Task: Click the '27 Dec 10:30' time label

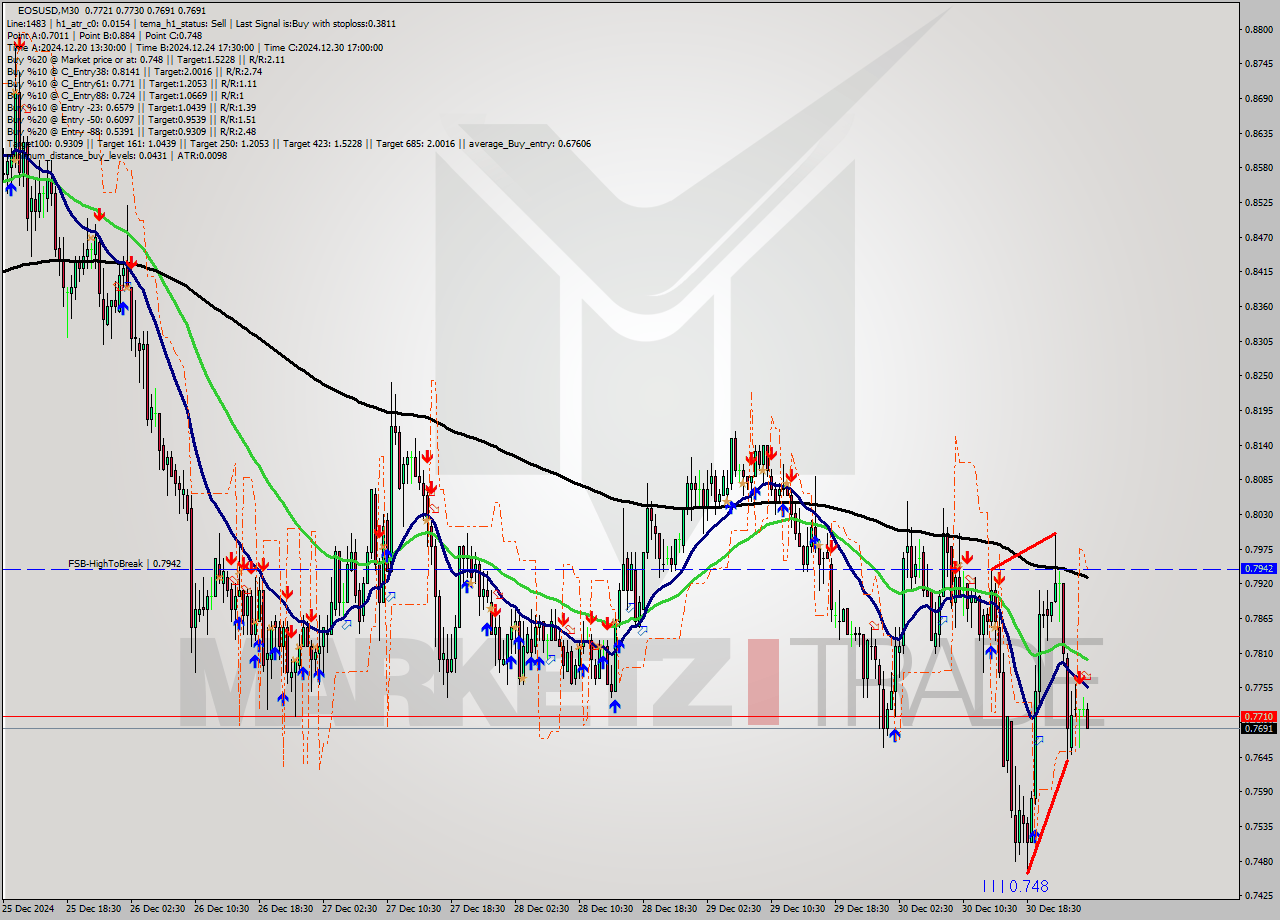Action: [x=414, y=909]
